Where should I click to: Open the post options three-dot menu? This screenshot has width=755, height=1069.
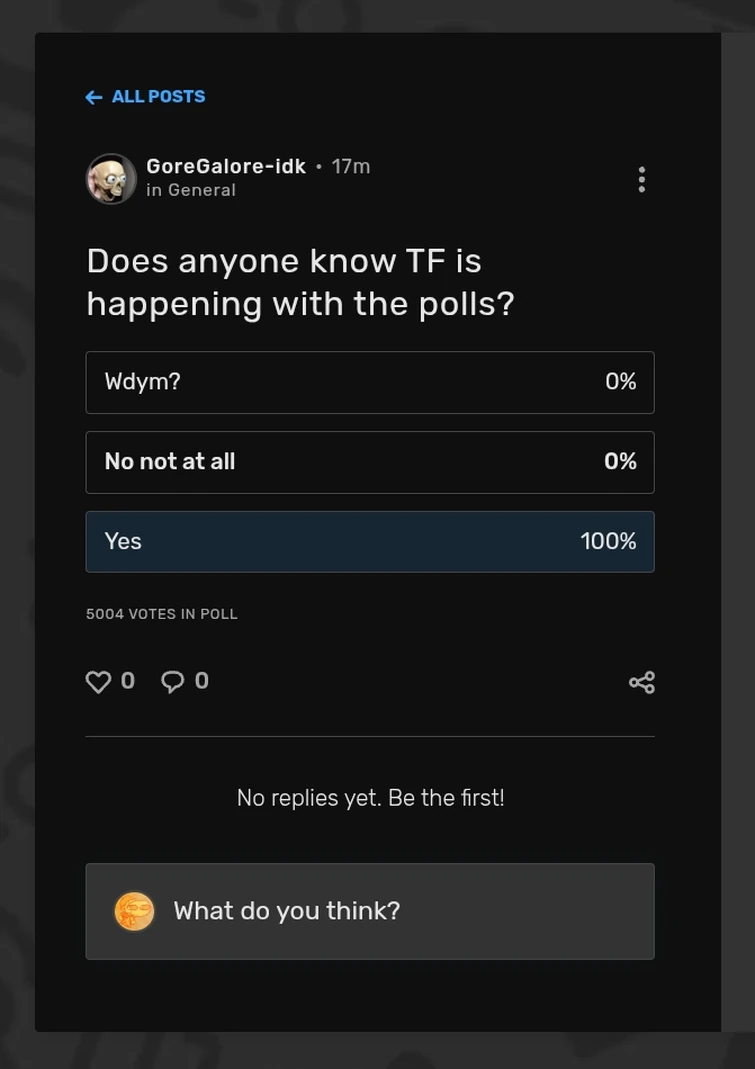[640, 178]
